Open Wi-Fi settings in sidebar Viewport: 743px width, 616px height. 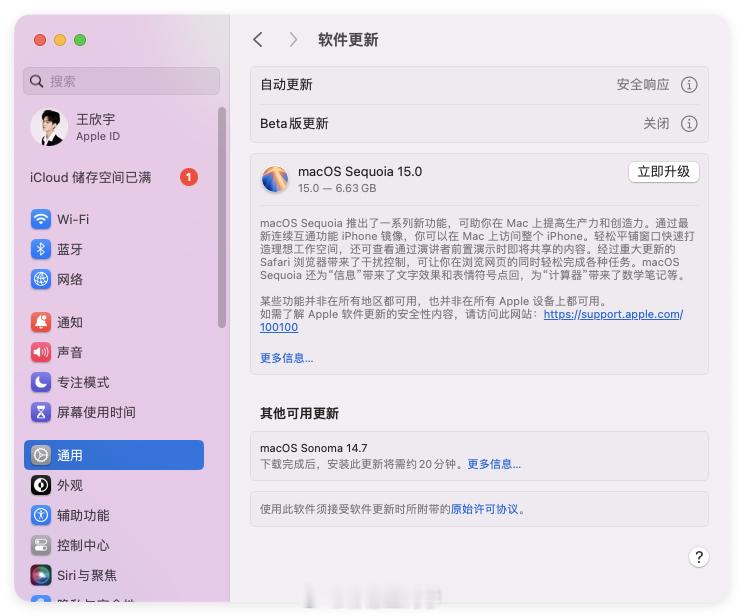(x=114, y=219)
